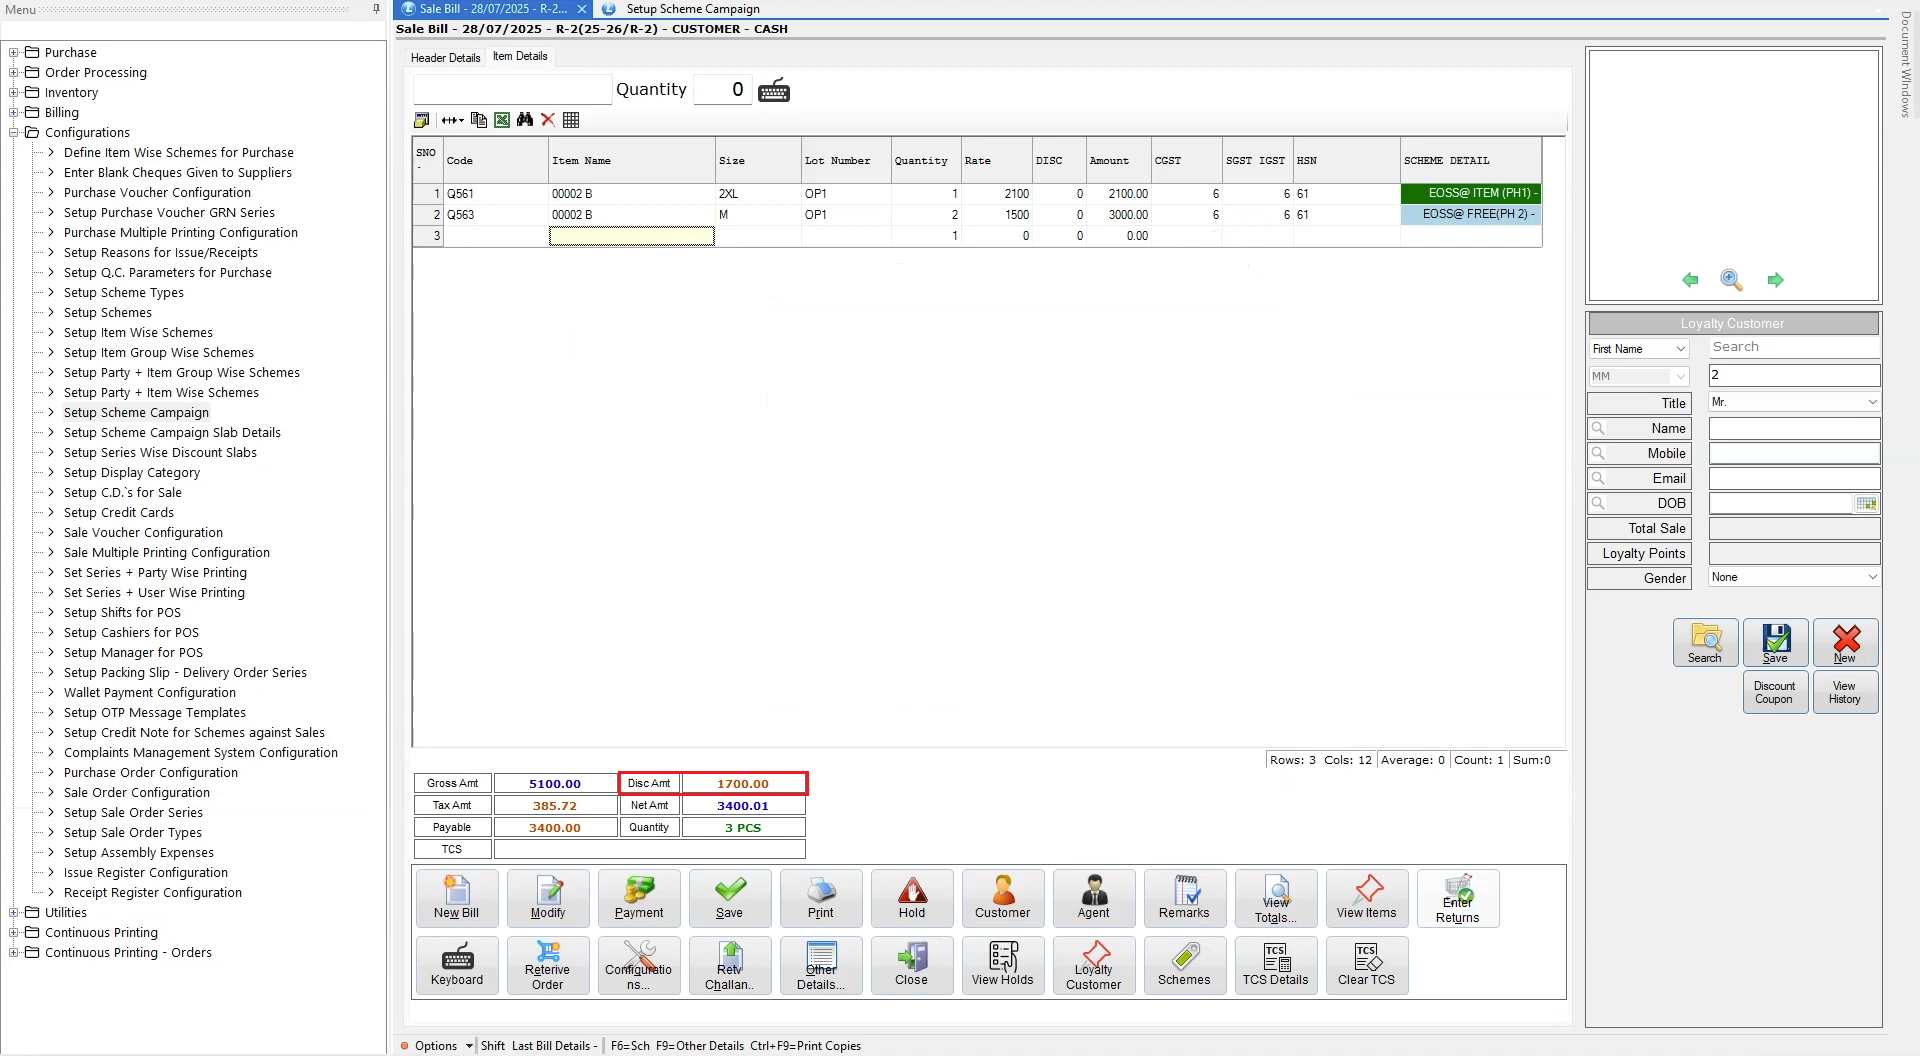Click the red X delete row icon
Screen dimensions: 1920x1056
coord(548,120)
